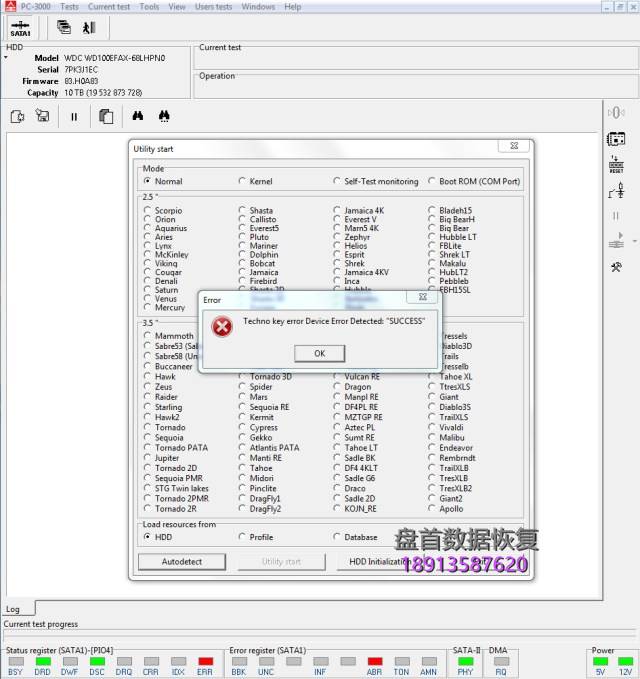The height and width of the screenshot is (679, 640).
Task: Open the Tools menu
Action: (x=149, y=6)
